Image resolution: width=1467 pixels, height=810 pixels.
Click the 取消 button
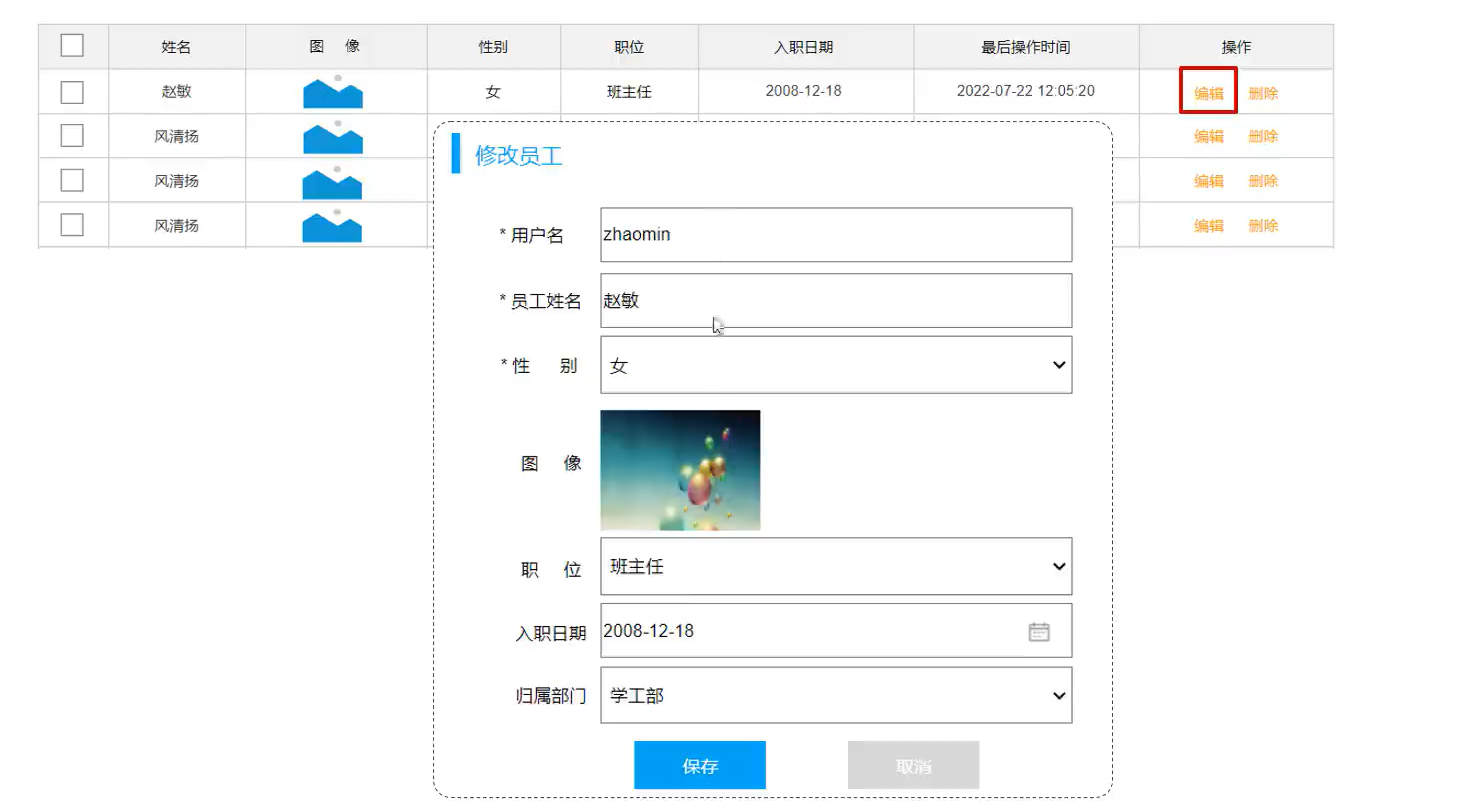click(913, 766)
